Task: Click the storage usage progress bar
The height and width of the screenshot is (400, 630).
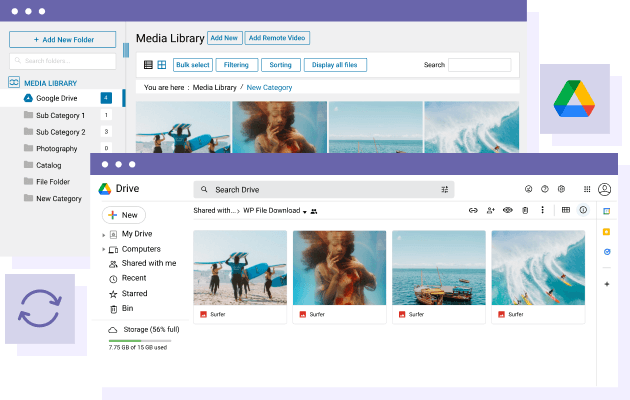Action: (x=140, y=341)
